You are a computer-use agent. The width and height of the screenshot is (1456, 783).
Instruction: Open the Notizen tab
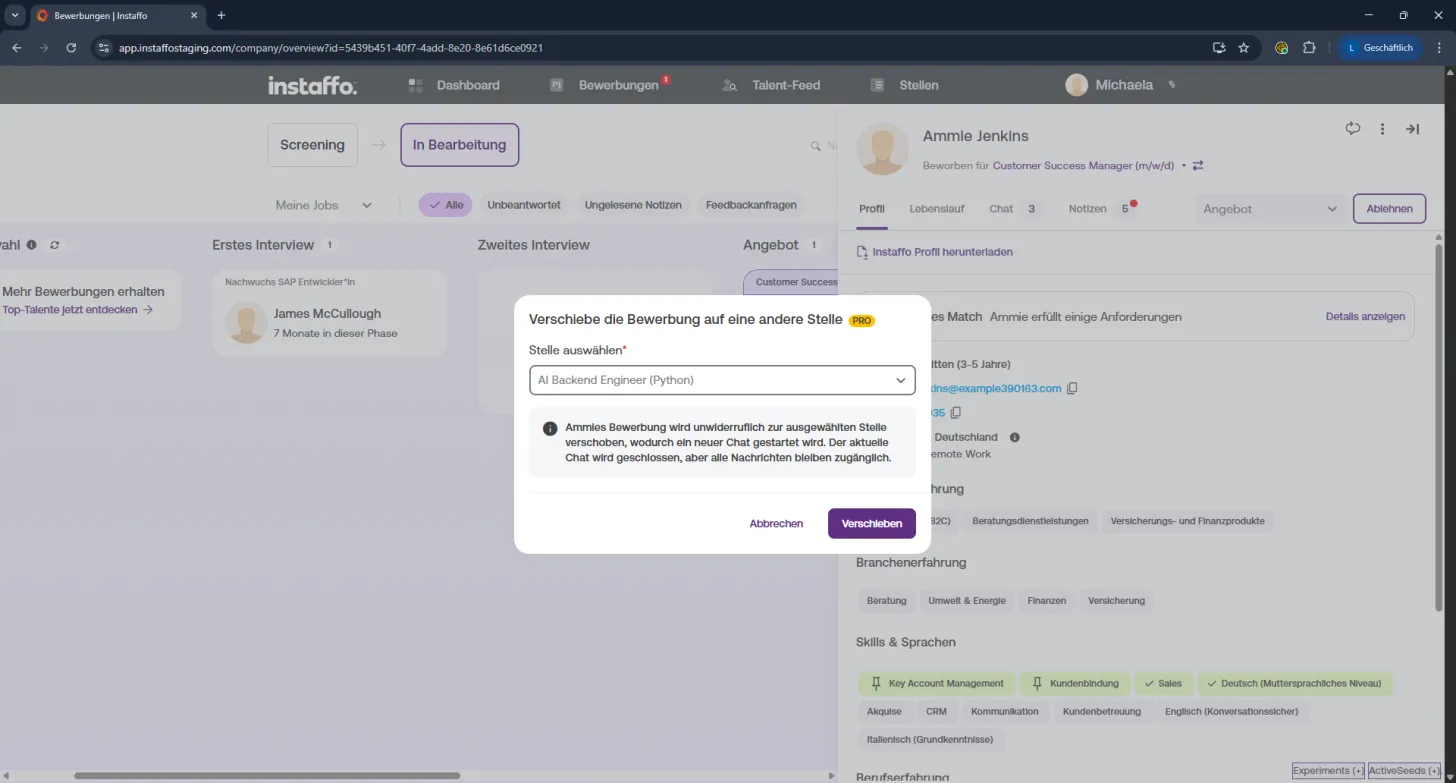(x=1102, y=209)
